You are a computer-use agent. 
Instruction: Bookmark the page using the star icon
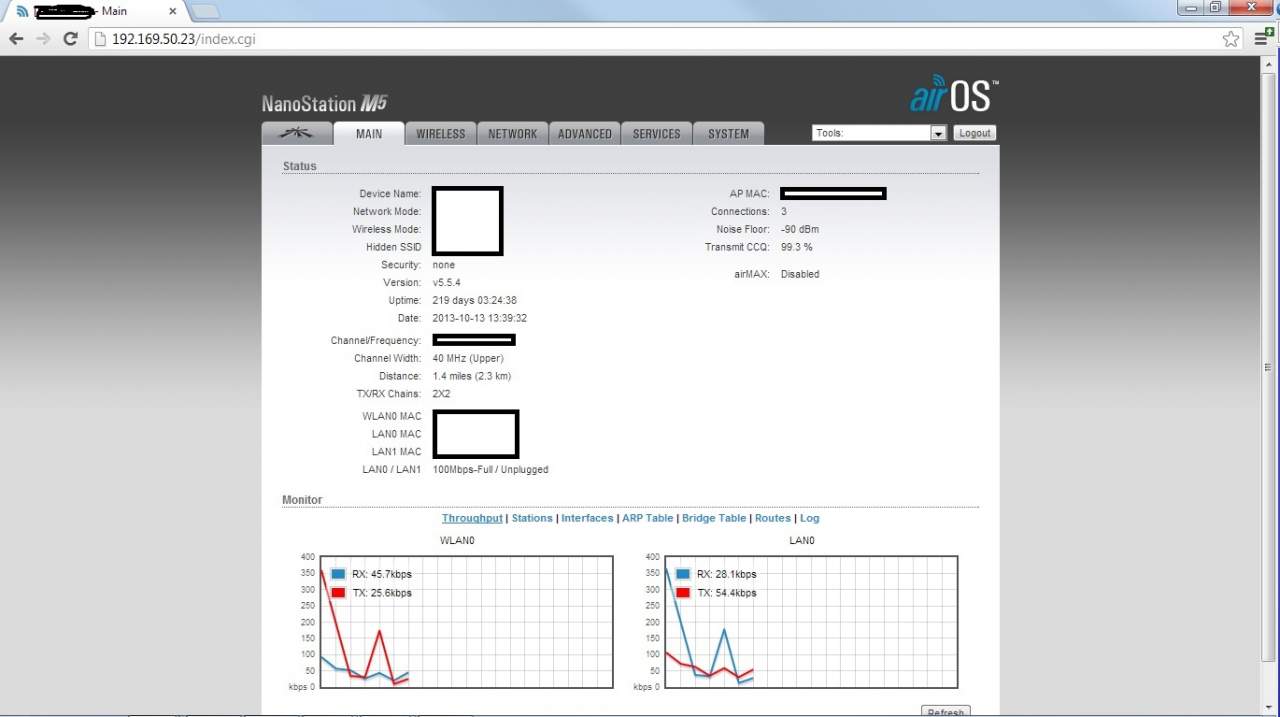pyautogui.click(x=1231, y=39)
